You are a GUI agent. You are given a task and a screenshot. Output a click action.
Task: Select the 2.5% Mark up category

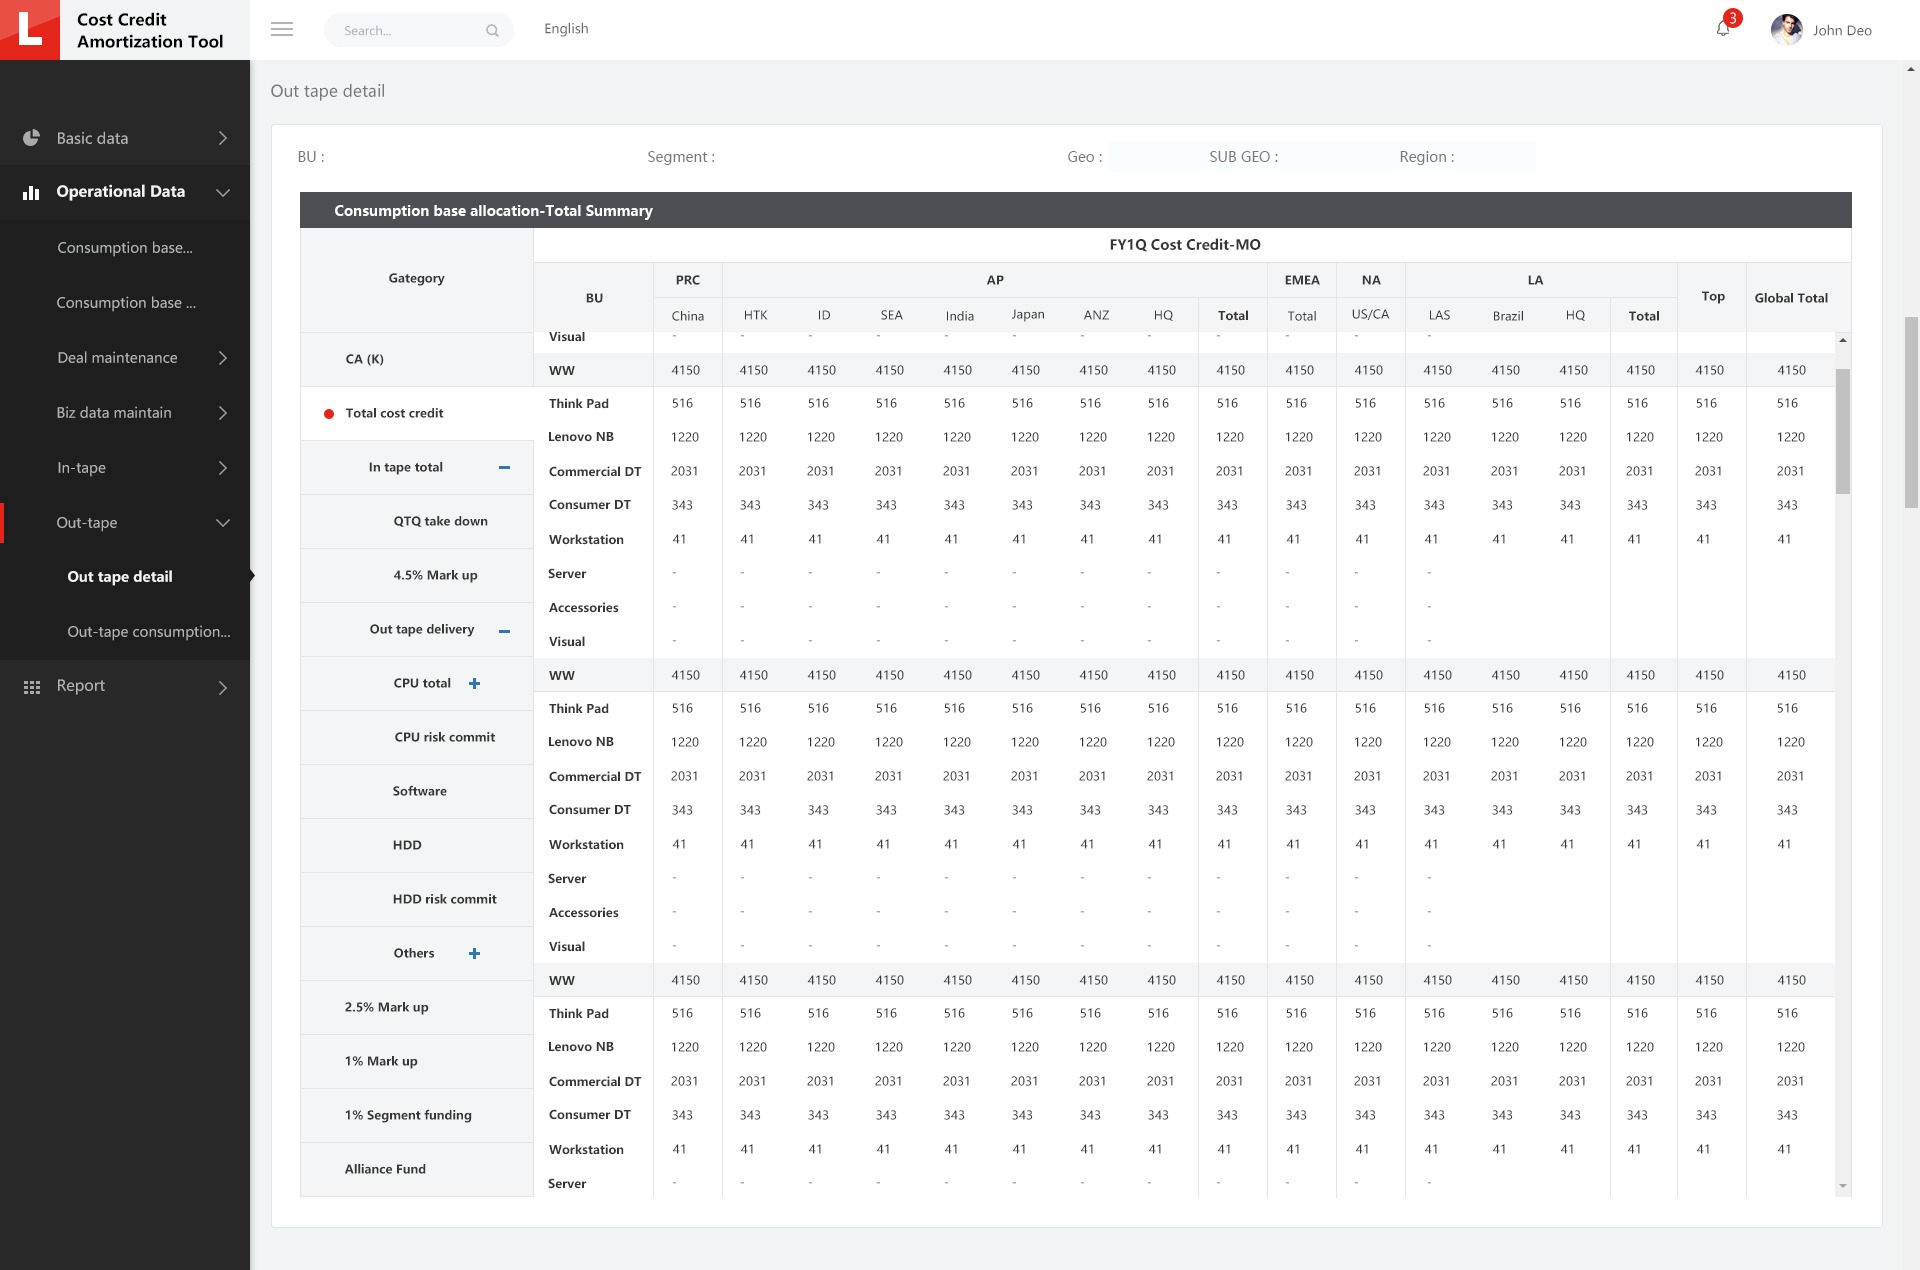click(417, 1007)
